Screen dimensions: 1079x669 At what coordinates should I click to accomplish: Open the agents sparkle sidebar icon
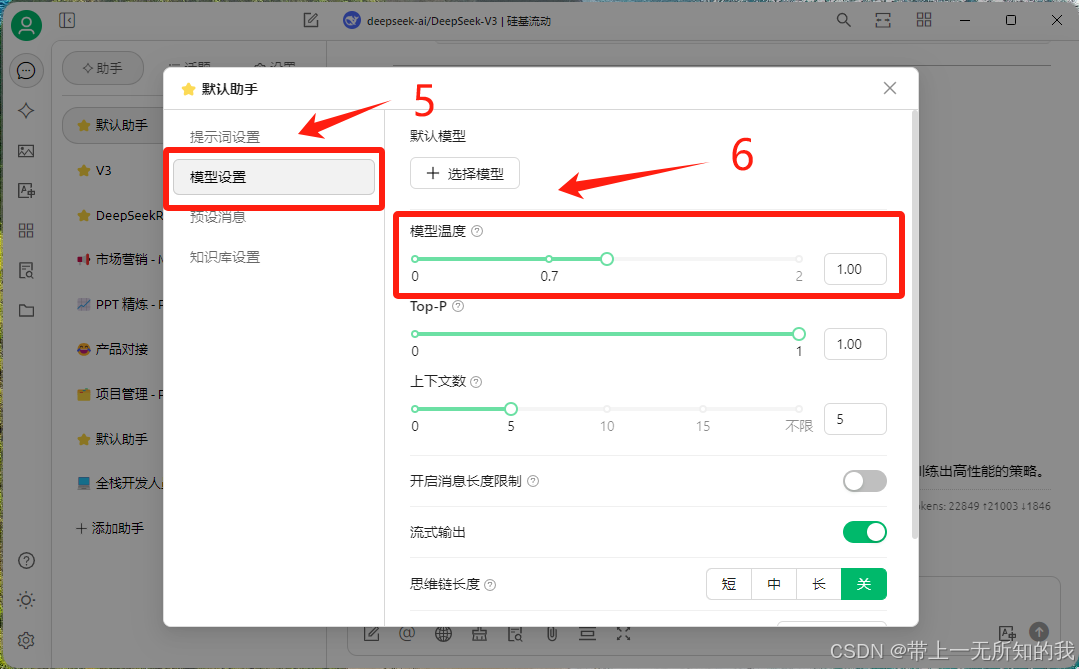click(x=26, y=111)
